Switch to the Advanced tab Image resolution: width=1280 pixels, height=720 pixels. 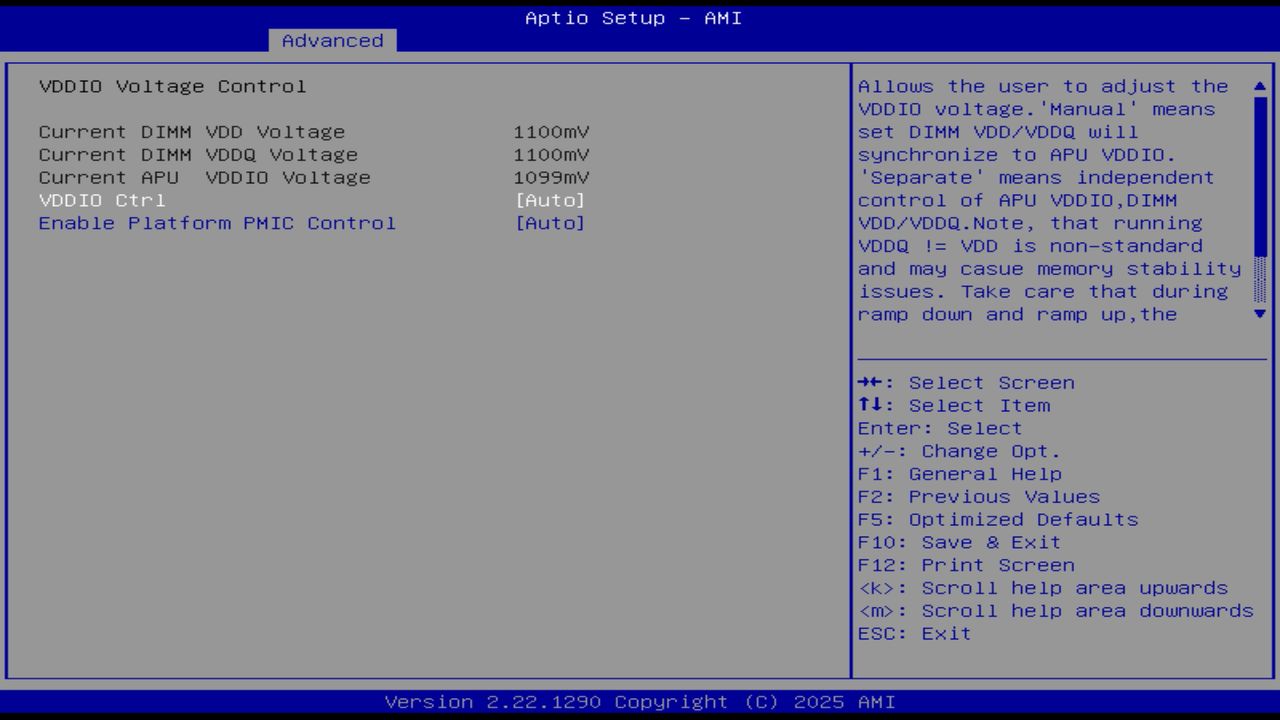point(332,41)
